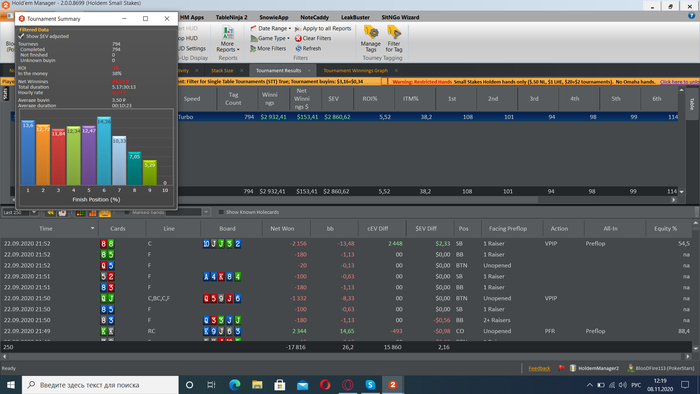This screenshot has width=700, height=394.
Task: Sort by the ITM% column header
Action: (411, 99)
